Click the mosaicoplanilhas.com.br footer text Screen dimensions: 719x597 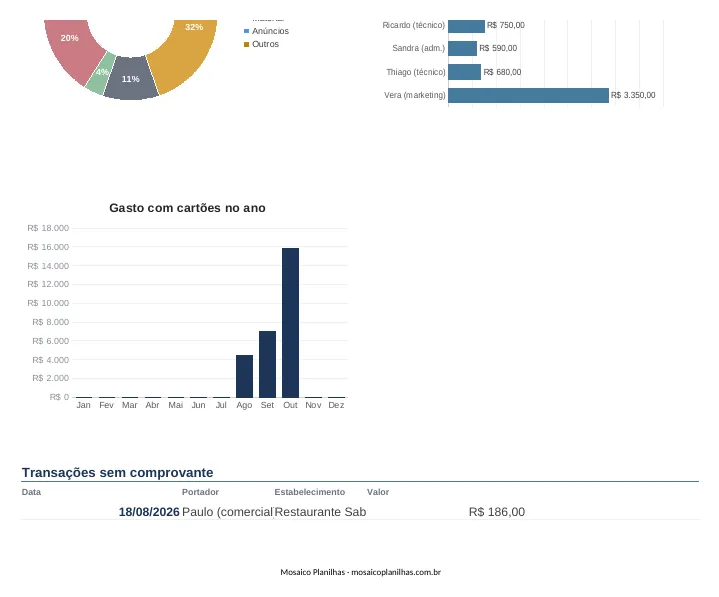[396, 572]
